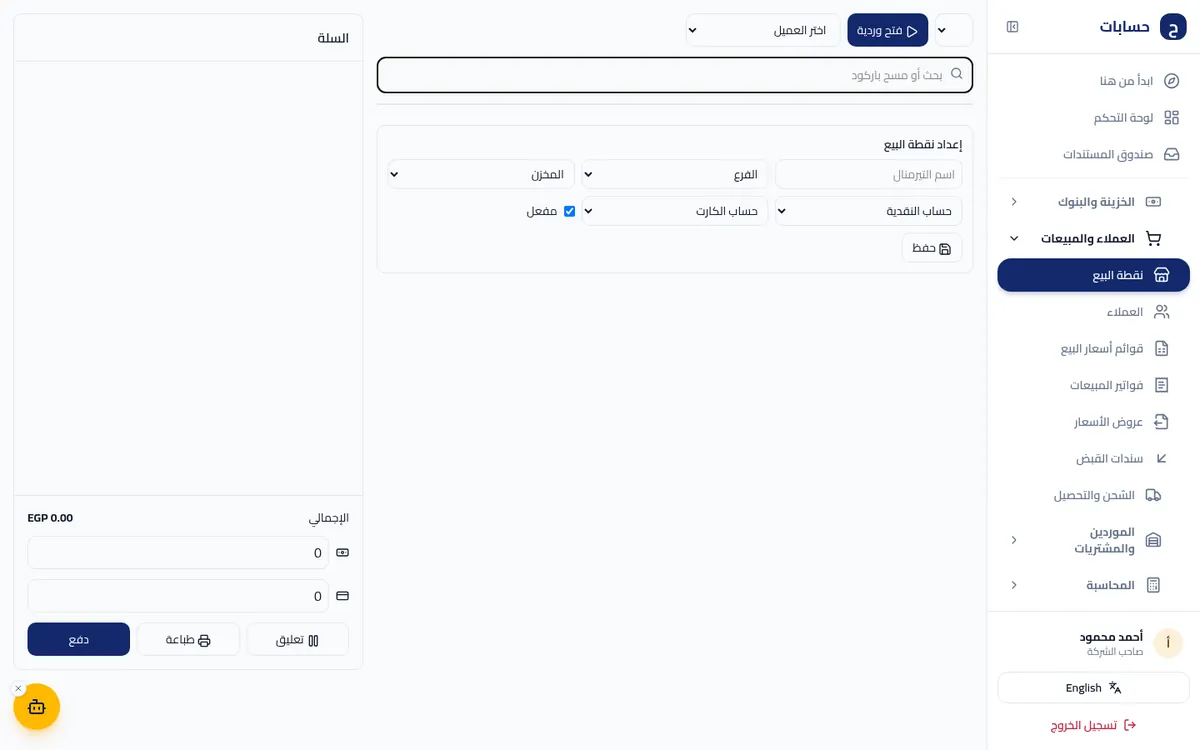Uncheck the مفعل checkbox

[x=569, y=211]
